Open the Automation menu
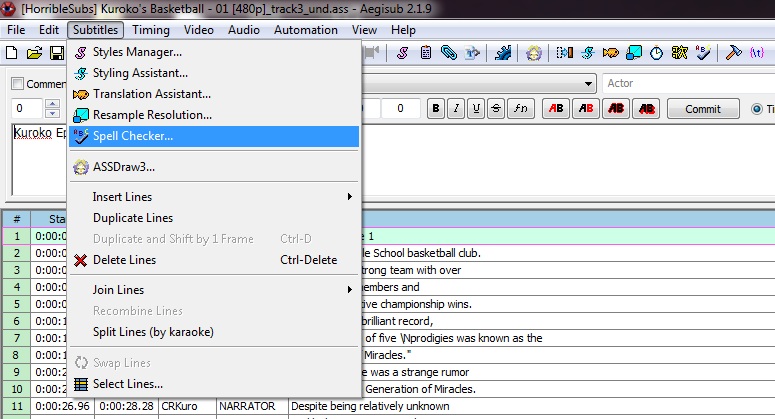This screenshot has height=419, width=775. (x=306, y=30)
